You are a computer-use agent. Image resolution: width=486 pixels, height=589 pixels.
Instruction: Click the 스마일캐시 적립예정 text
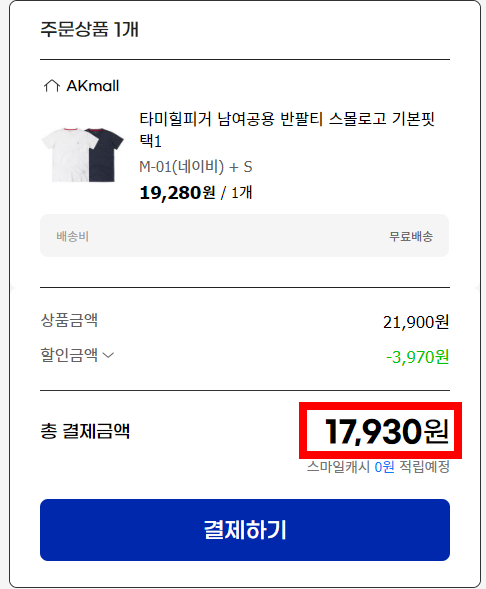click(x=378, y=467)
